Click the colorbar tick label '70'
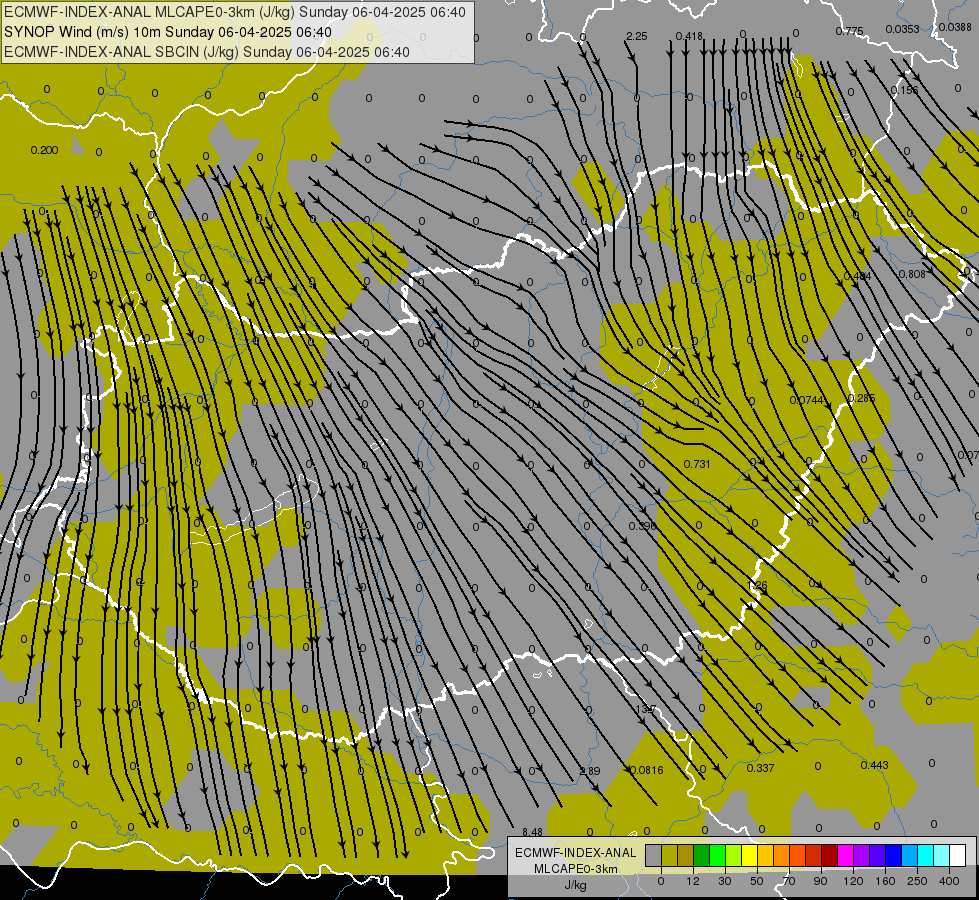The width and height of the screenshot is (979, 900). pyautogui.click(x=789, y=881)
